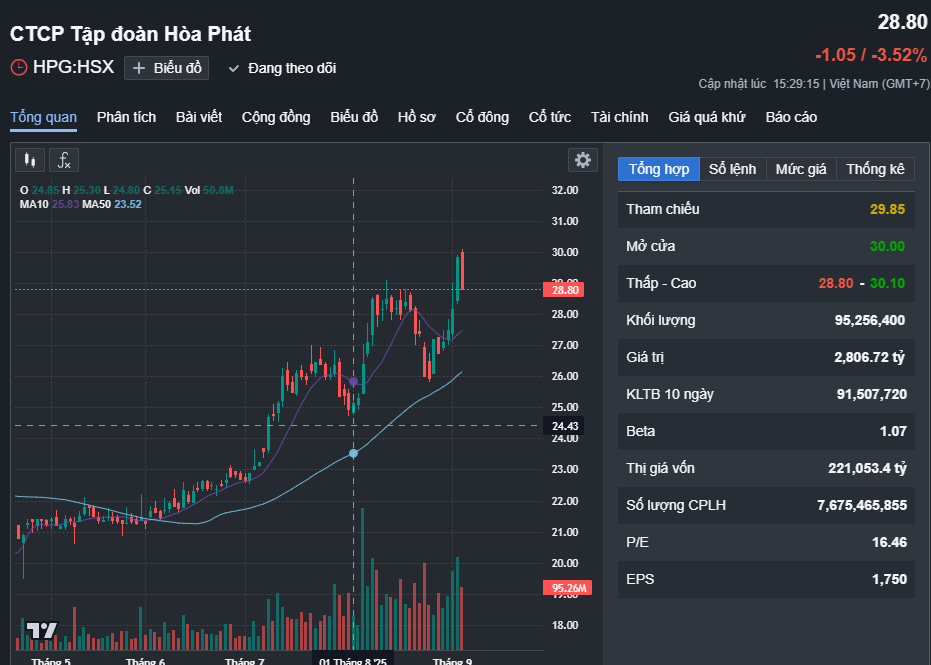Click the 01 Tháng 8 '25 date marker
This screenshot has height=665, width=931.
tap(353, 661)
